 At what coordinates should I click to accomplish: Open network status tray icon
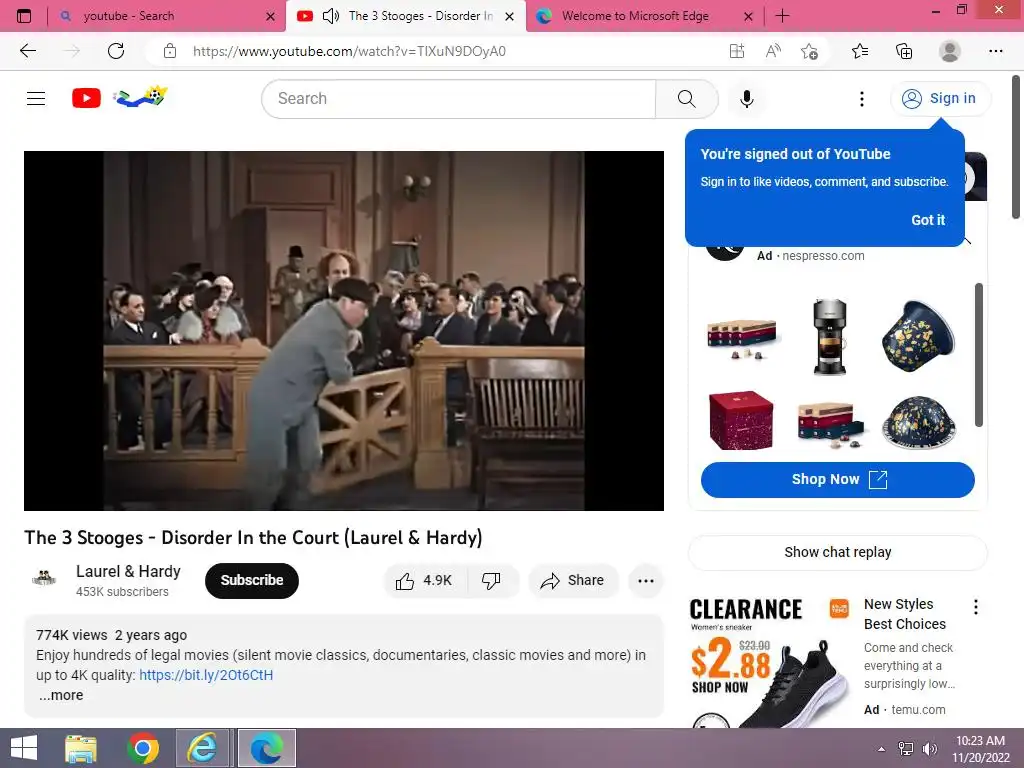[906, 749]
